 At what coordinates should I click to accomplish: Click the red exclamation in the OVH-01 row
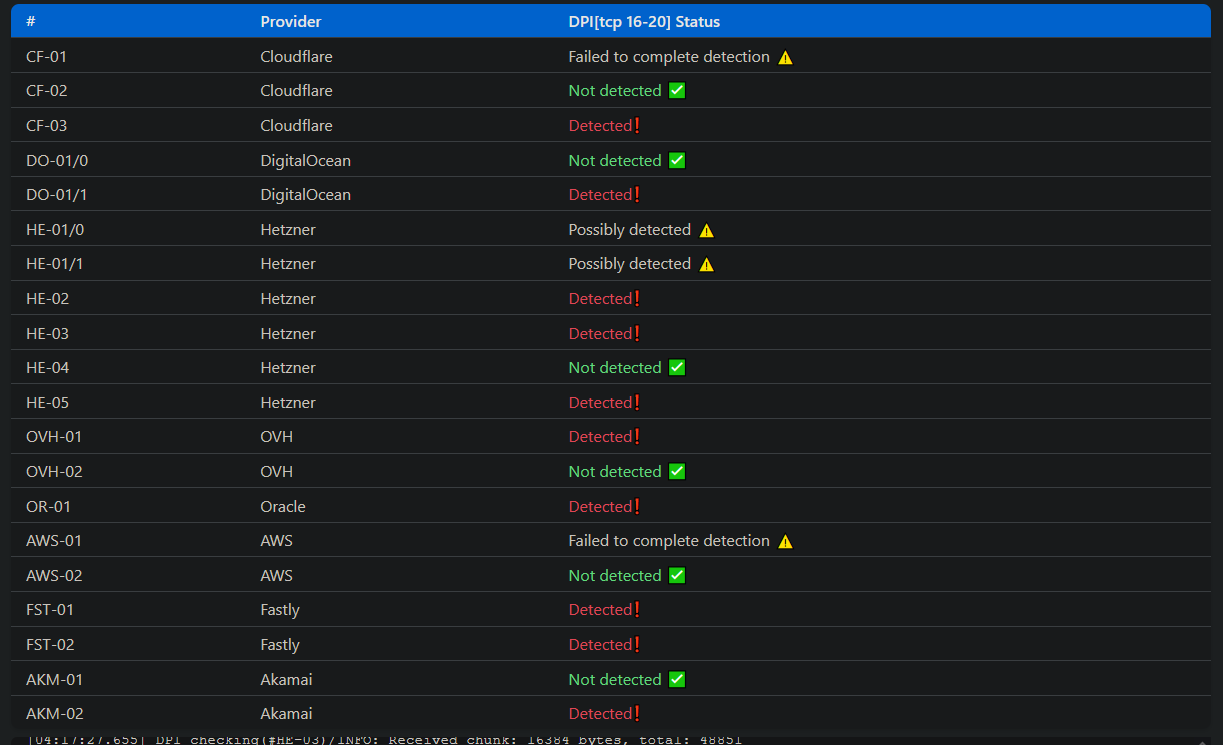[637, 437]
